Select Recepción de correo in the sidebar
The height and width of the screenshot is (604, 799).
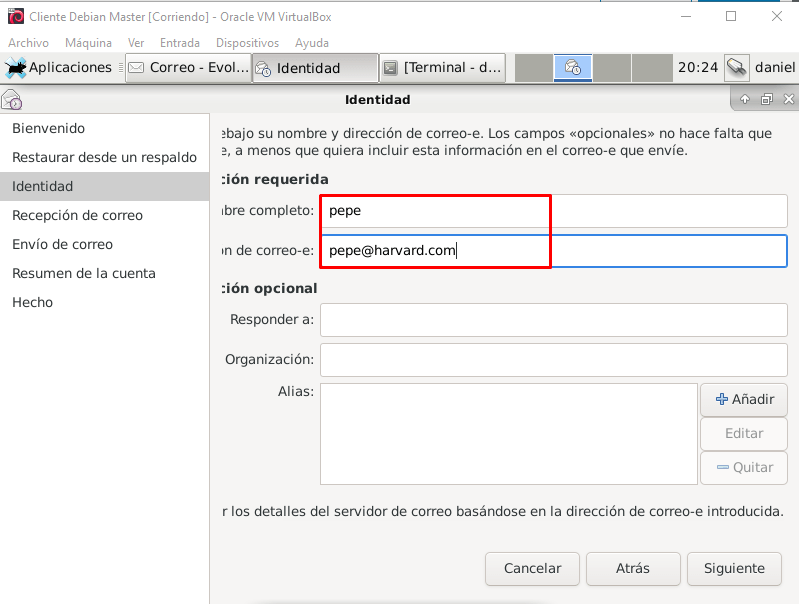pos(77,215)
